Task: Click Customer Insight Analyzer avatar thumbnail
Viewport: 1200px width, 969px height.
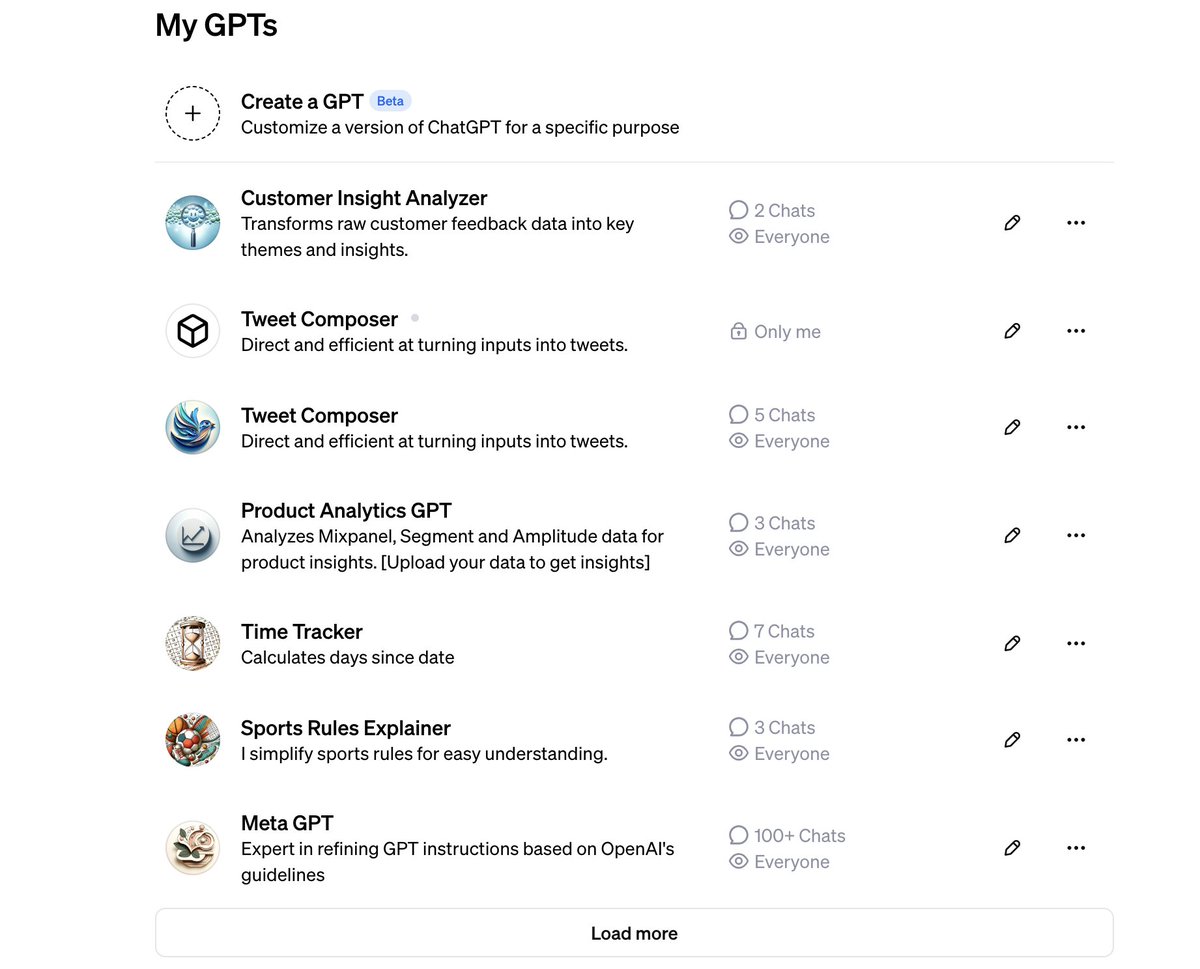Action: point(193,223)
